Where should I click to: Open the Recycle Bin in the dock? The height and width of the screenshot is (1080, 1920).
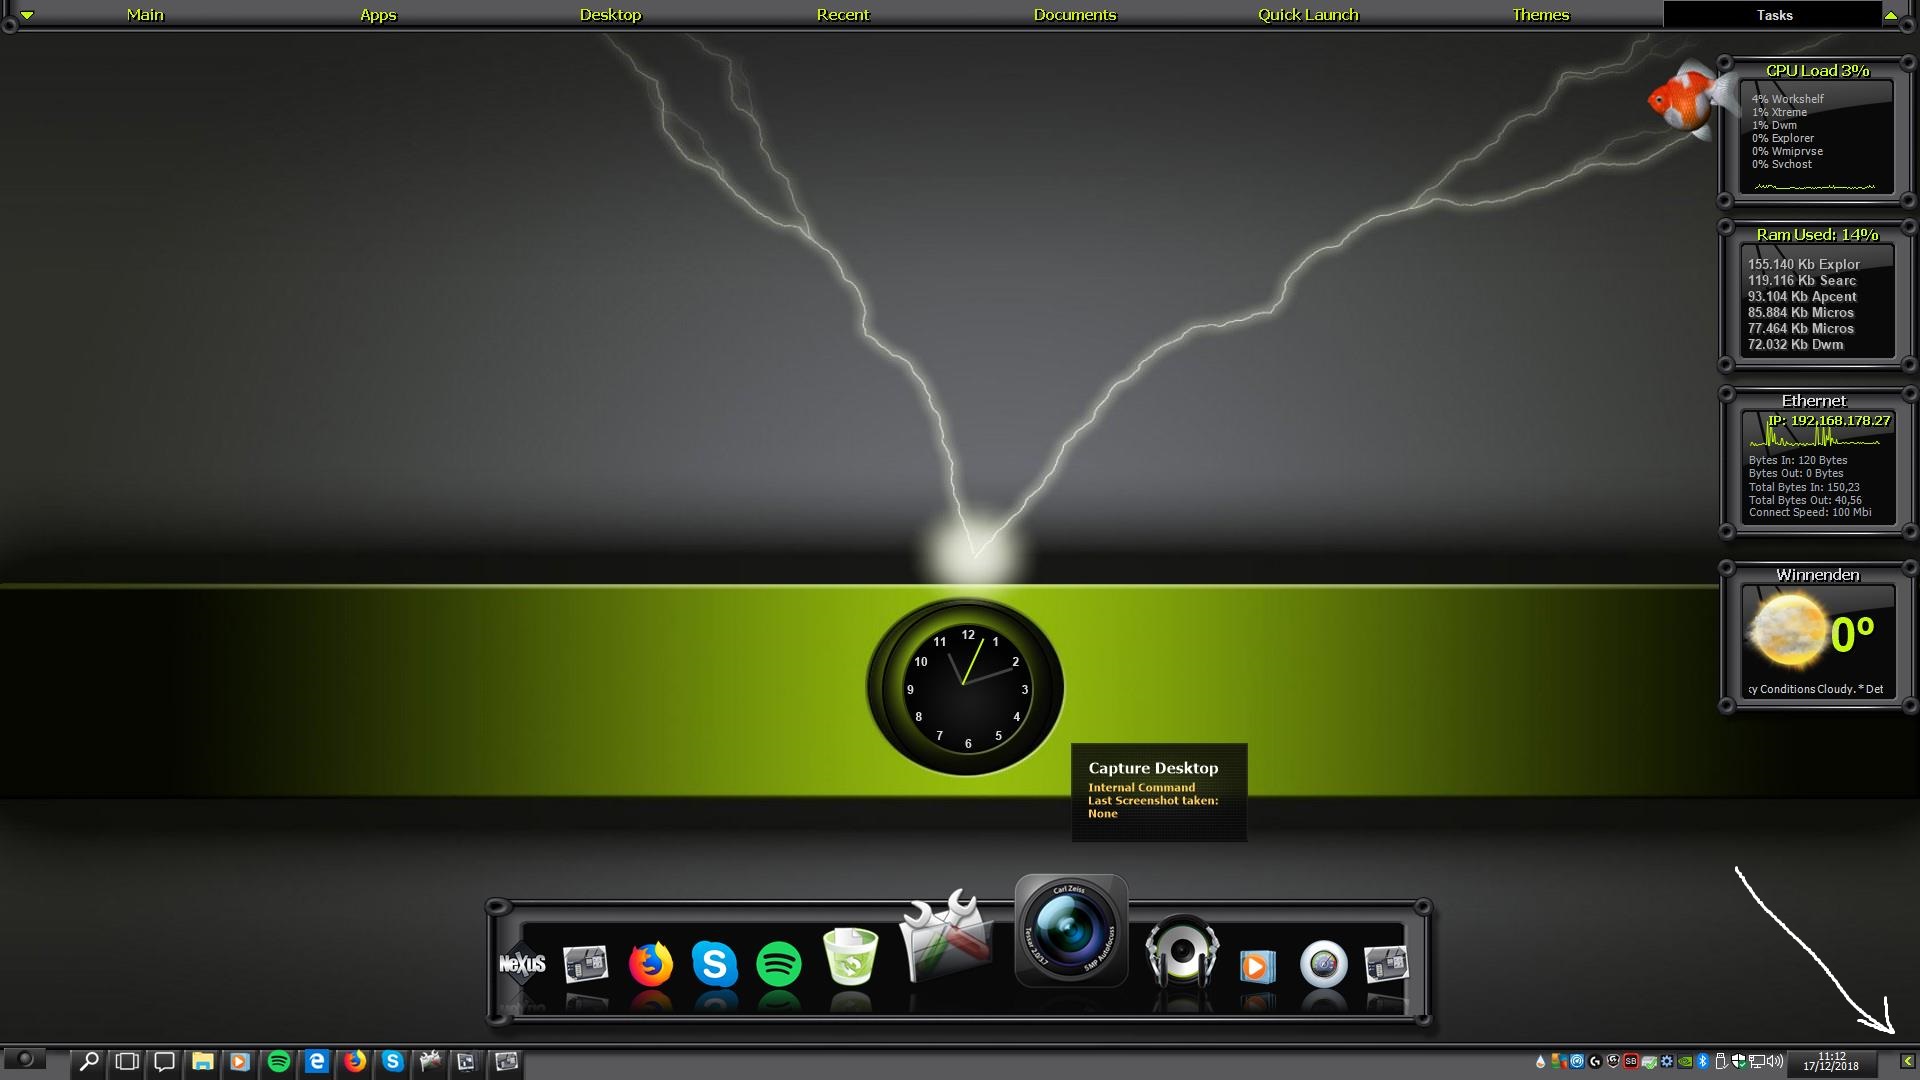click(x=850, y=958)
